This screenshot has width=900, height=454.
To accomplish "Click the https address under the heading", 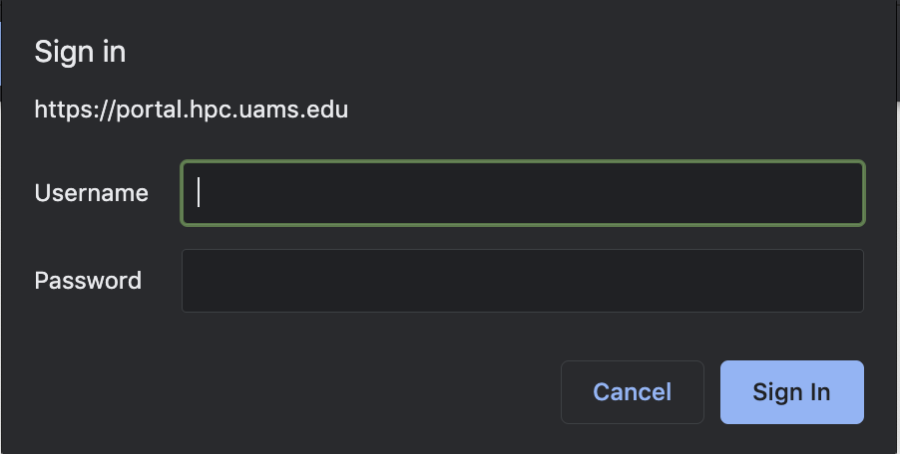I will point(191,110).
